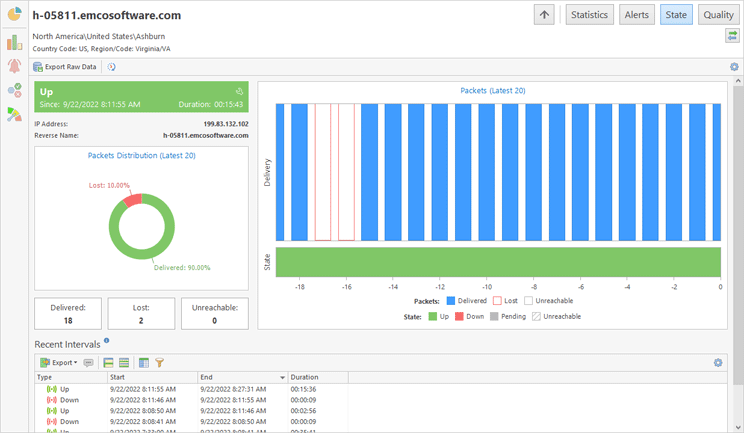Switch to the Quality tab
The height and width of the screenshot is (433, 744).
718,15
